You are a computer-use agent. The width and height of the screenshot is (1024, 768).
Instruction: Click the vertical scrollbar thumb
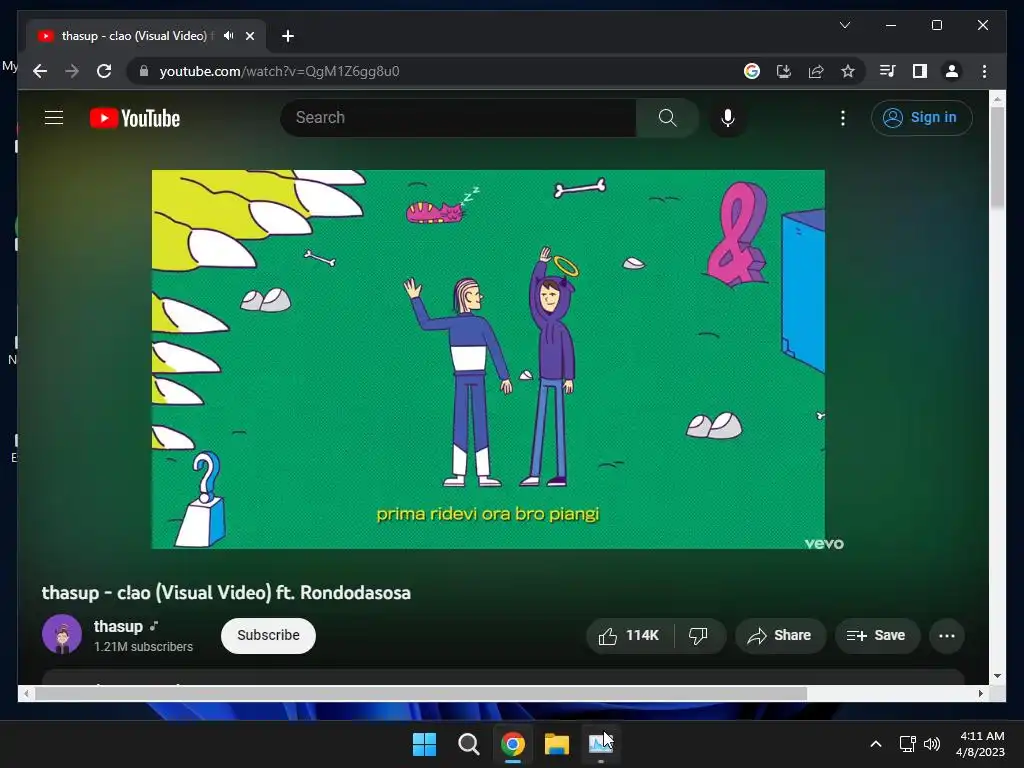(x=997, y=158)
